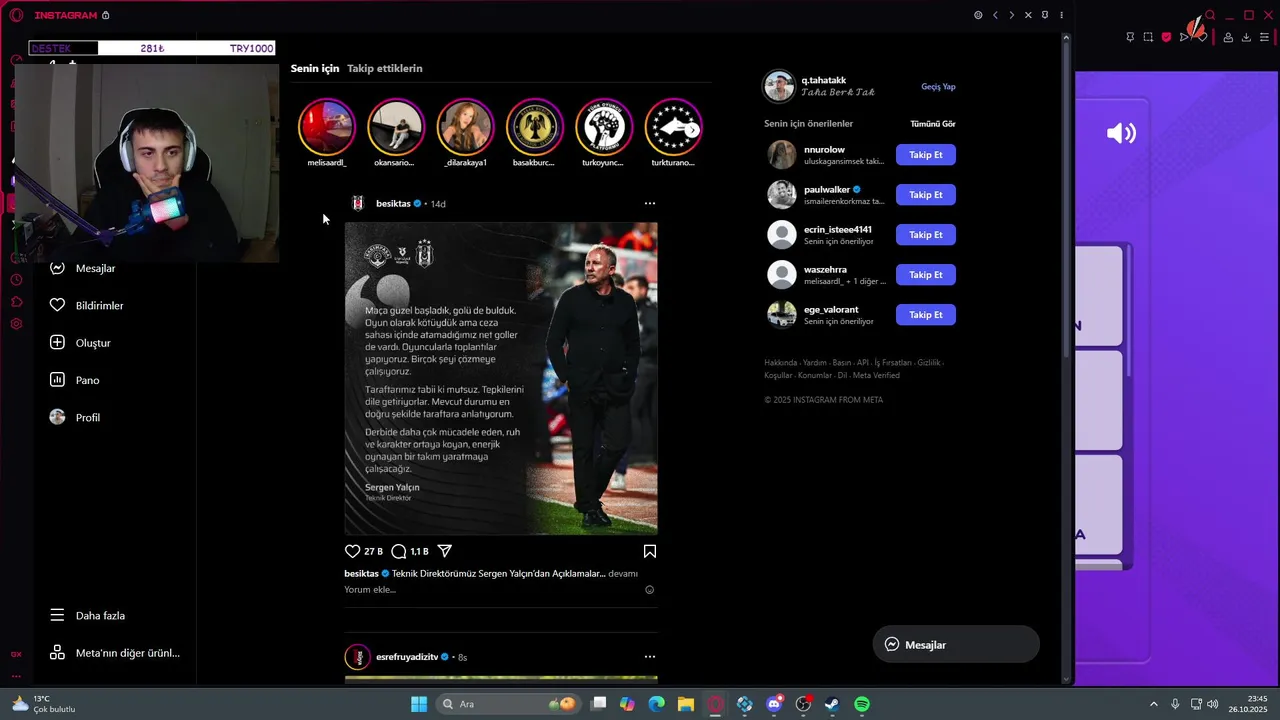Go back in Instagram panel
Screen dimensions: 1280x720
coord(995,15)
